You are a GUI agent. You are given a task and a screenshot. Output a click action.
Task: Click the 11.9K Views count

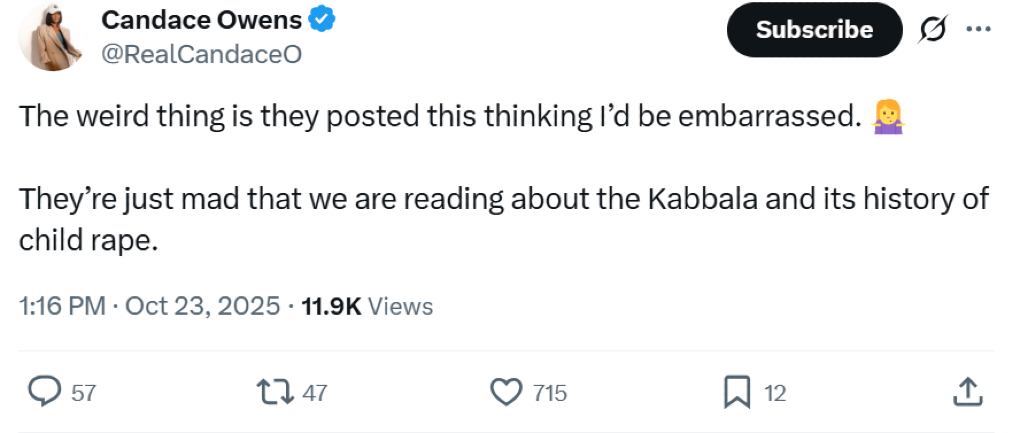[x=367, y=306]
